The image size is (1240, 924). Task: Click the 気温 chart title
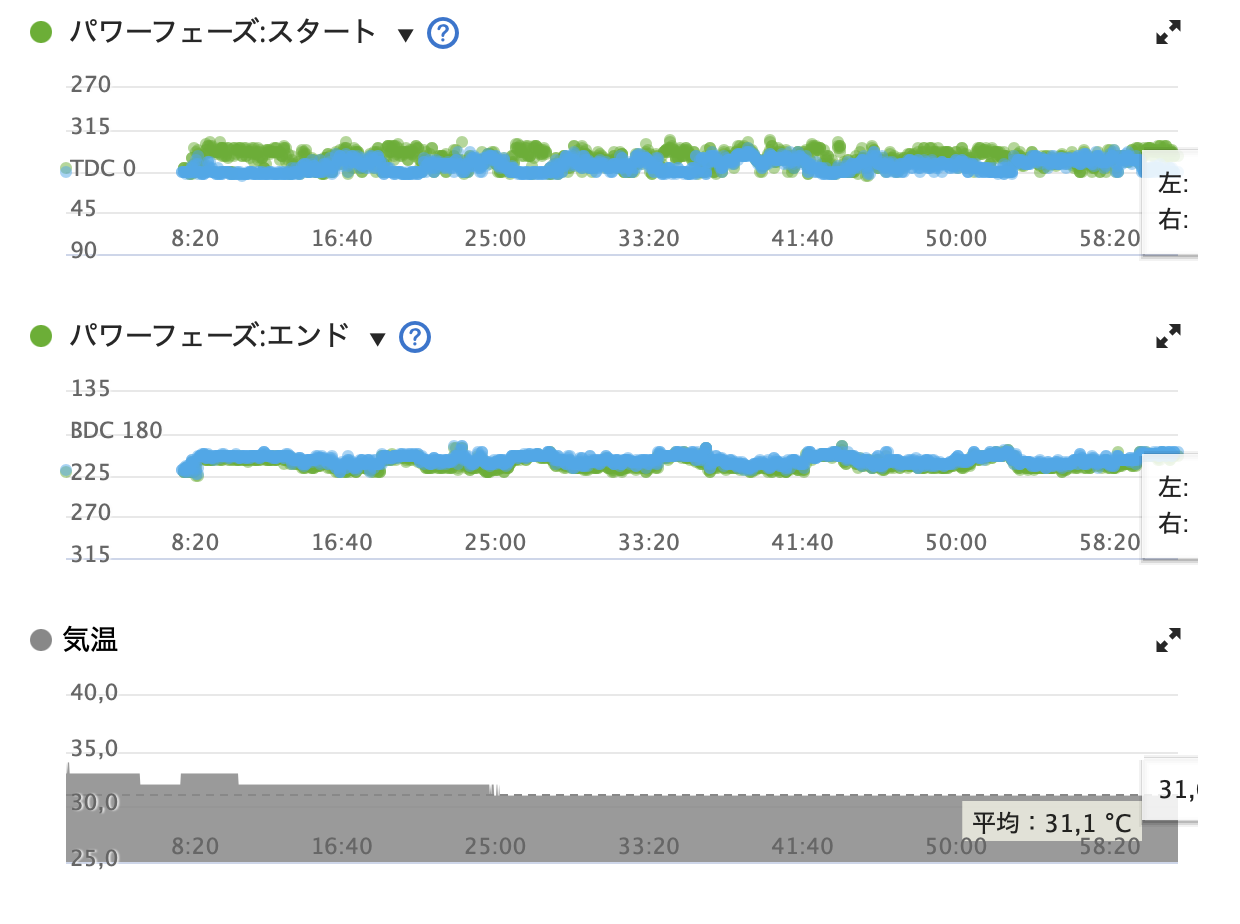click(x=91, y=640)
